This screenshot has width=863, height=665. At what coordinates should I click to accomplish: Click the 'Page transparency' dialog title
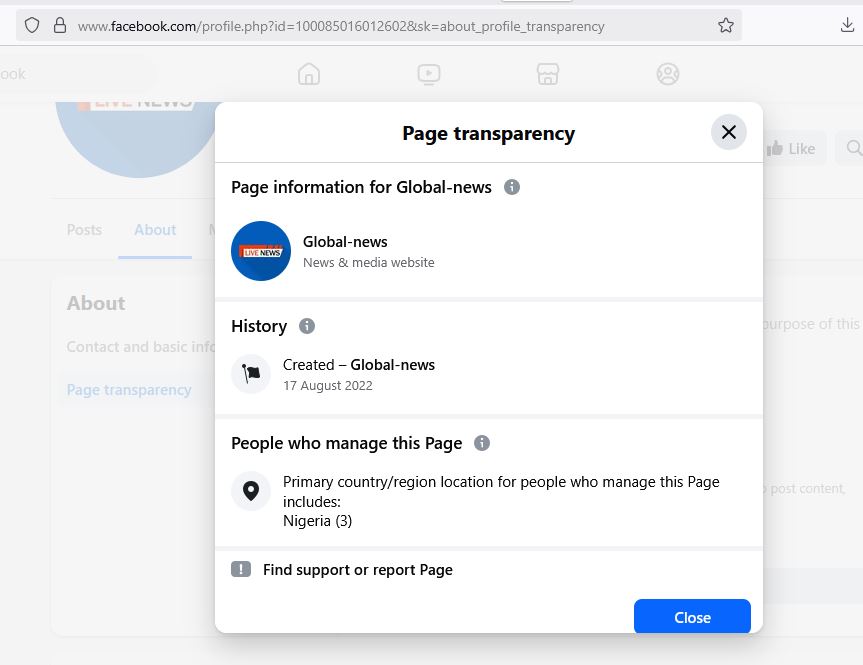[x=488, y=133]
